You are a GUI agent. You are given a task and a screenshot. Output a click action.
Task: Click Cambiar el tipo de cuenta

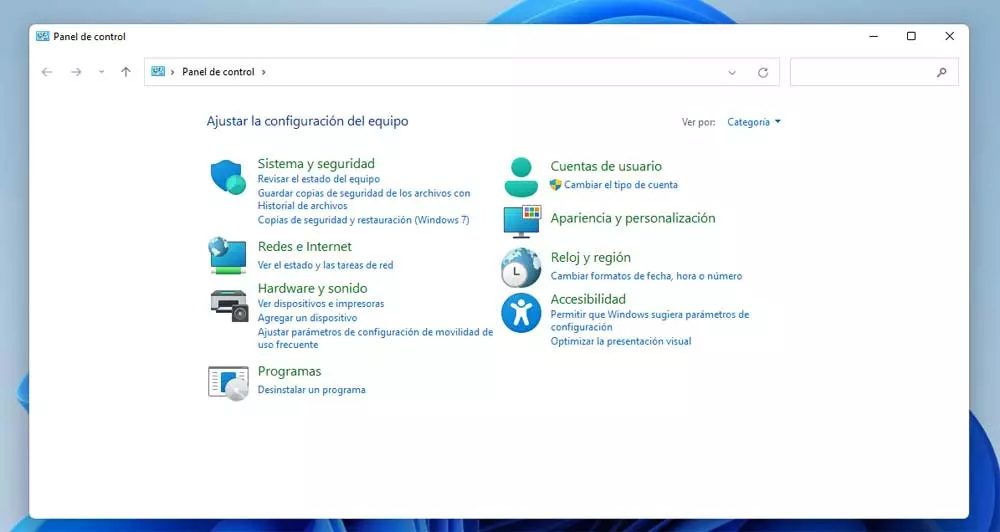(x=621, y=185)
